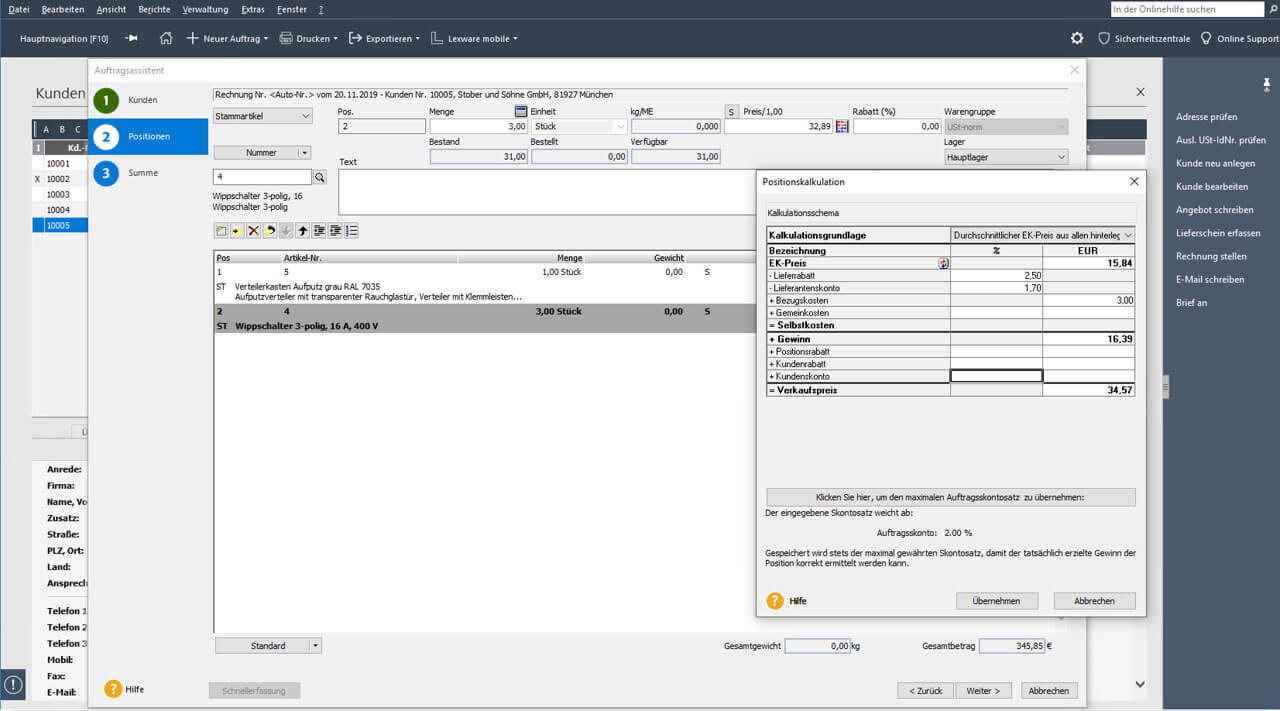Open the settings gear in the top toolbar

[1076, 37]
